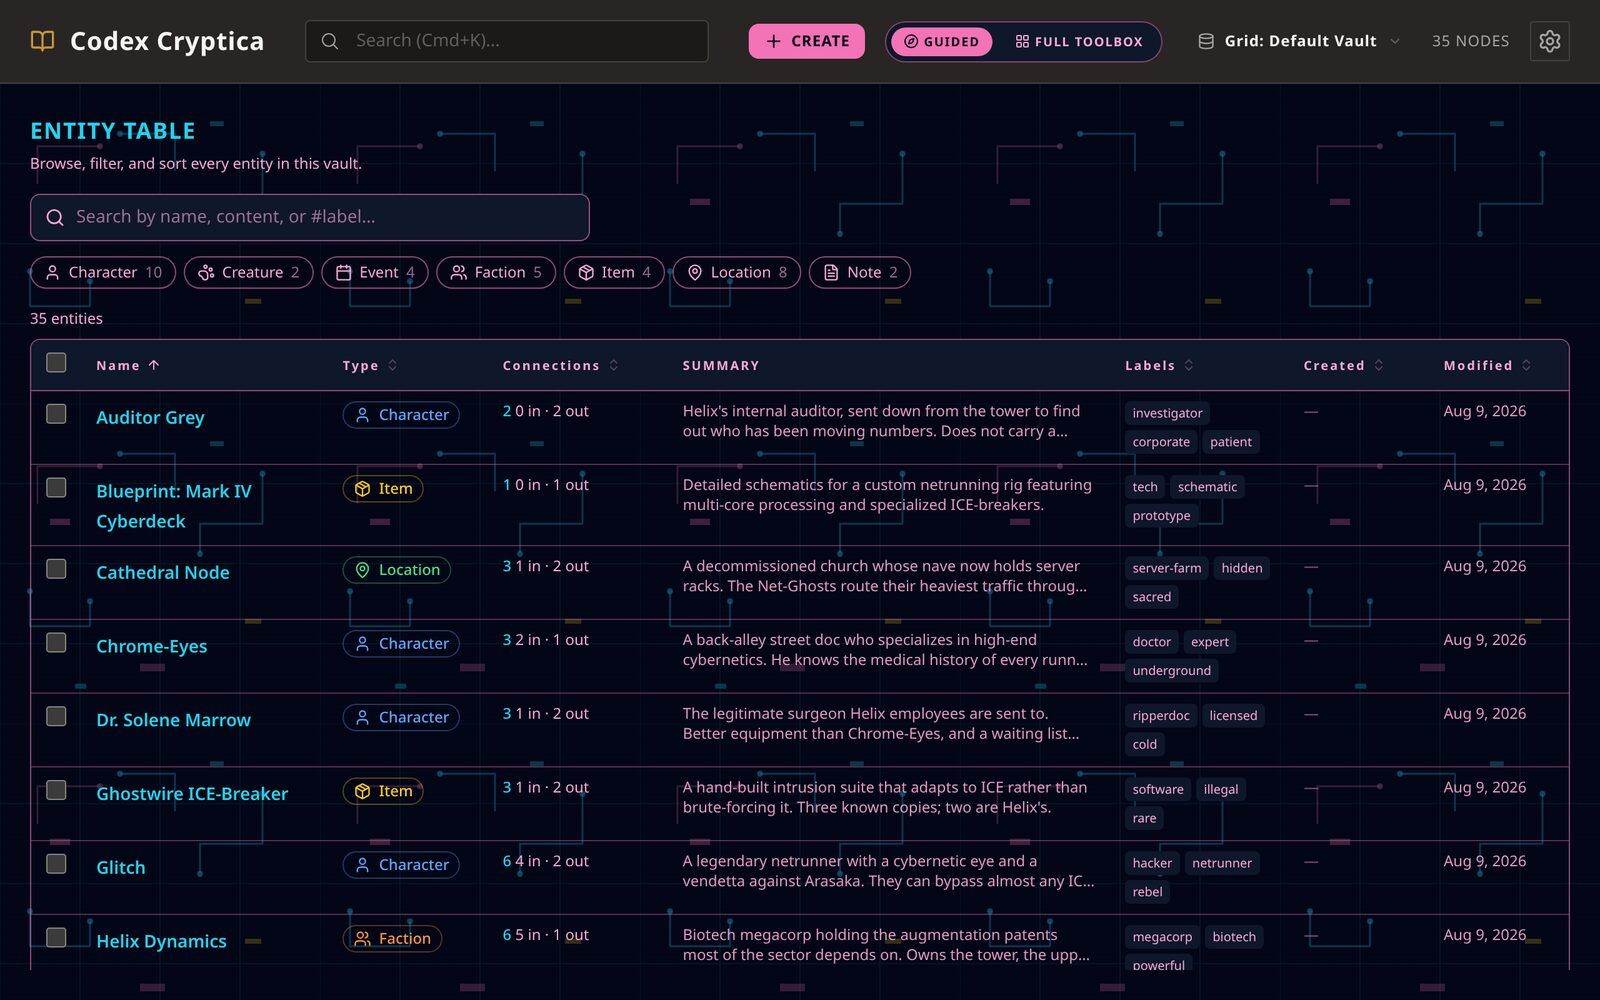Click the schematic label tag

pos(1207,487)
